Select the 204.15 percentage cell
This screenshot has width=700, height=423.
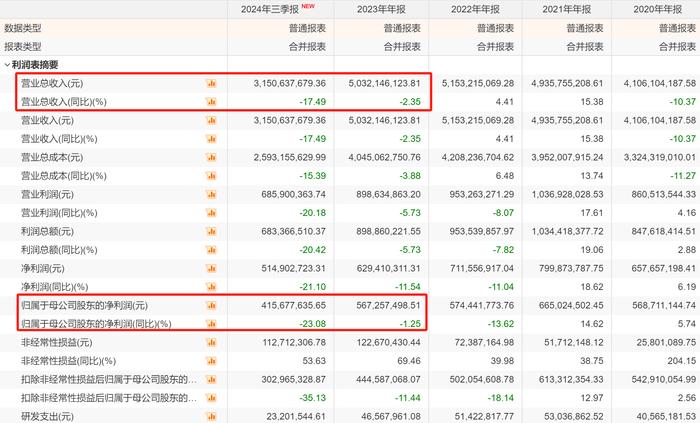coord(682,361)
